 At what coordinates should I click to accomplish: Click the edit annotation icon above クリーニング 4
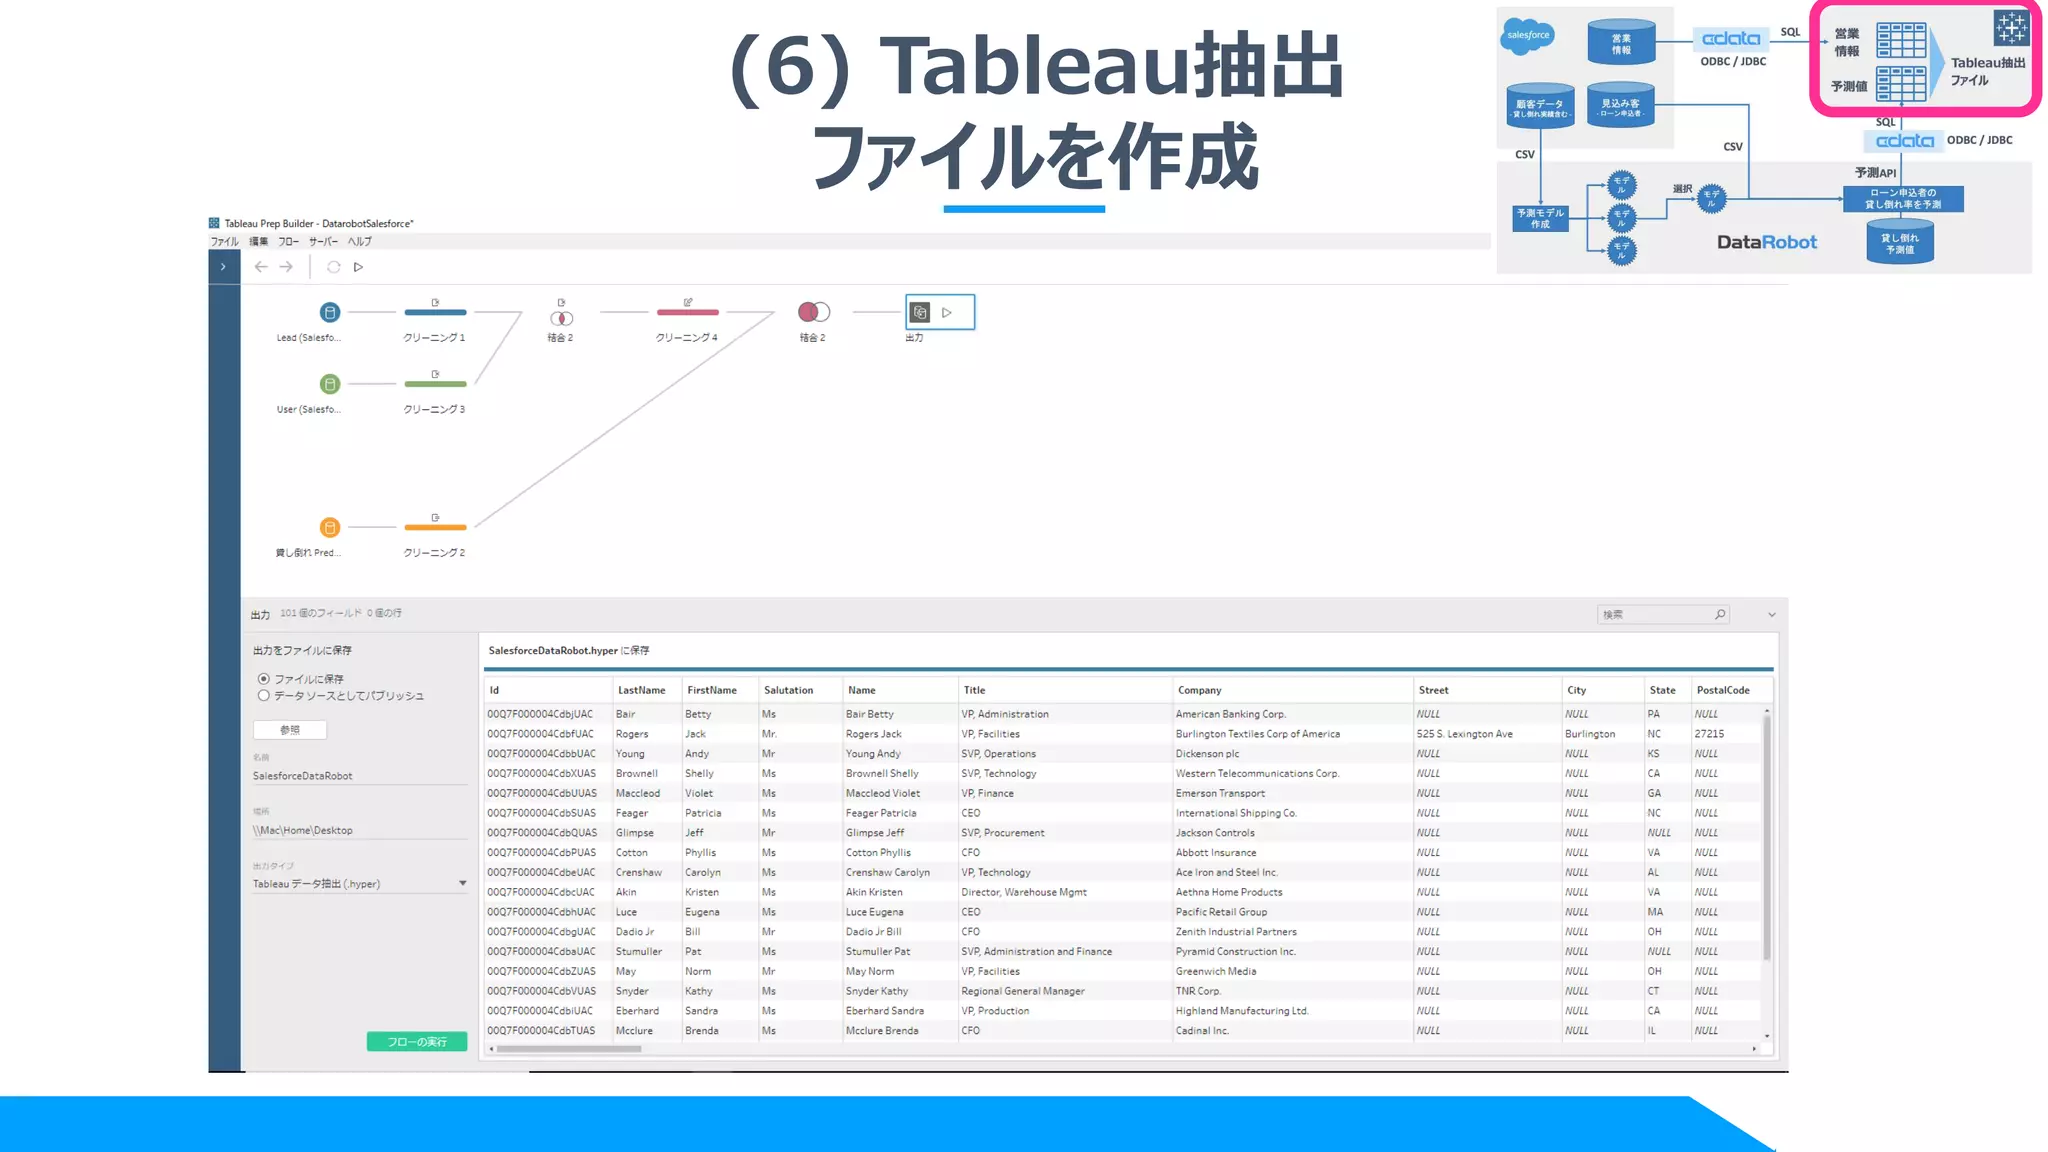pos(688,302)
